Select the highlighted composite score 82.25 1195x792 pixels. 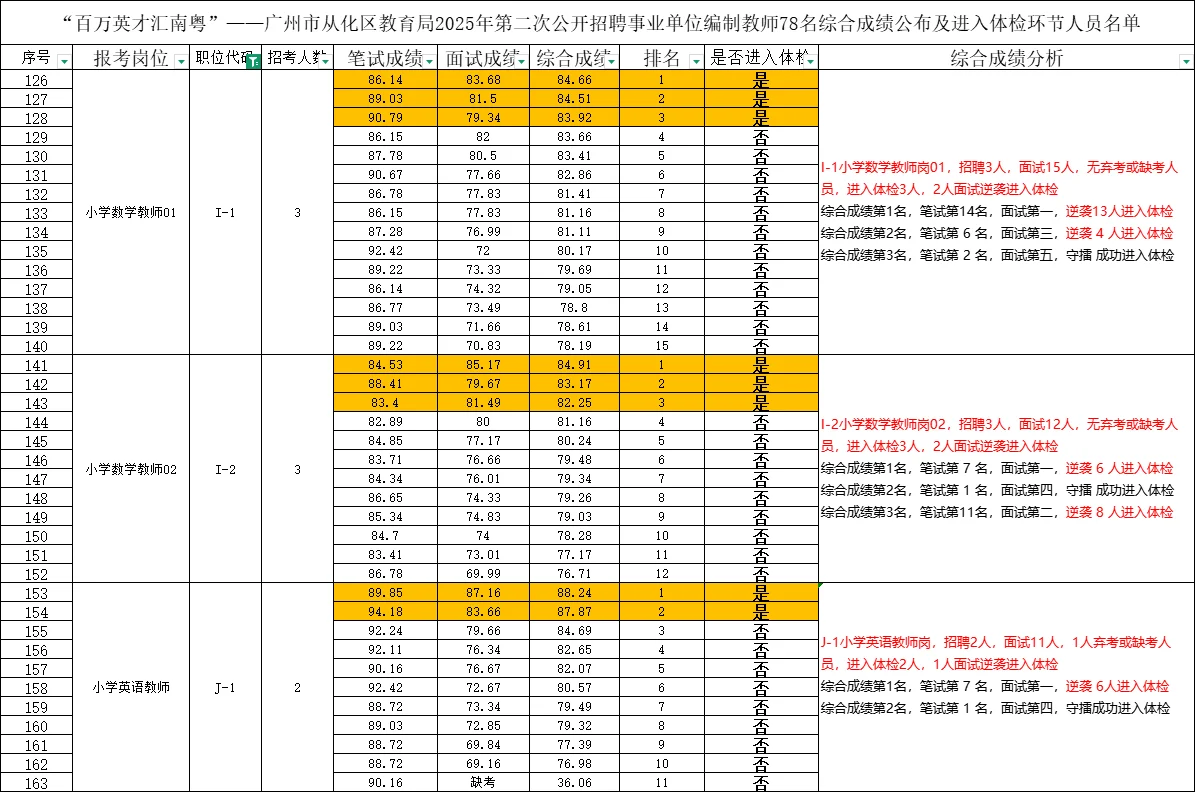tap(575, 402)
